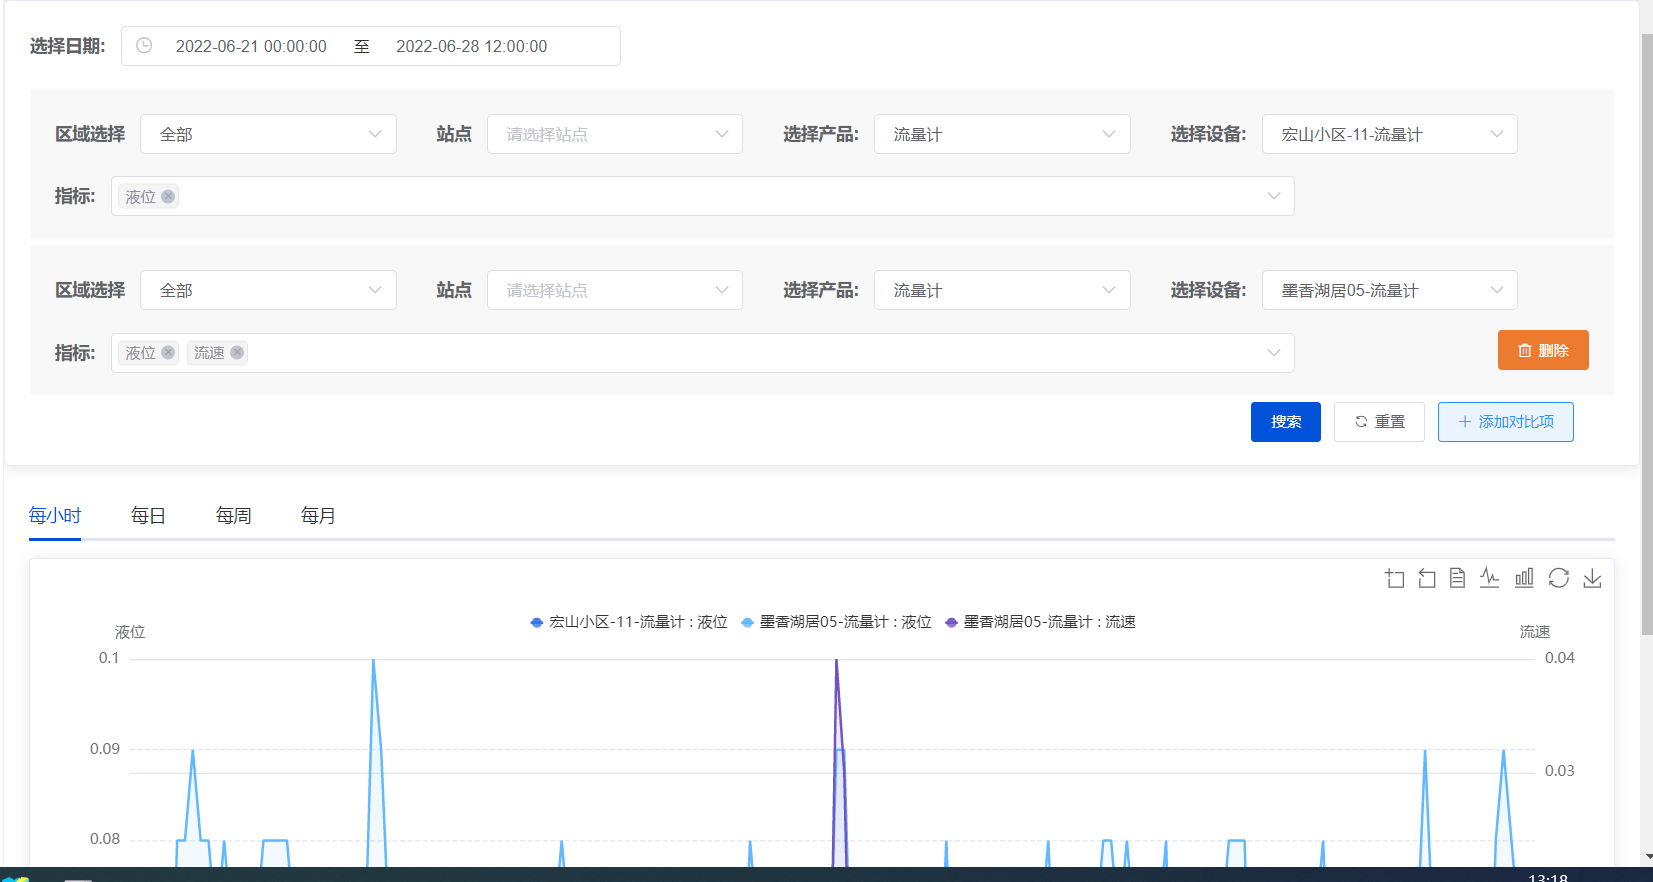Open 选择产品 dropdown in the 墨香湖居05 row
The width and height of the screenshot is (1653, 882).
[1002, 290]
